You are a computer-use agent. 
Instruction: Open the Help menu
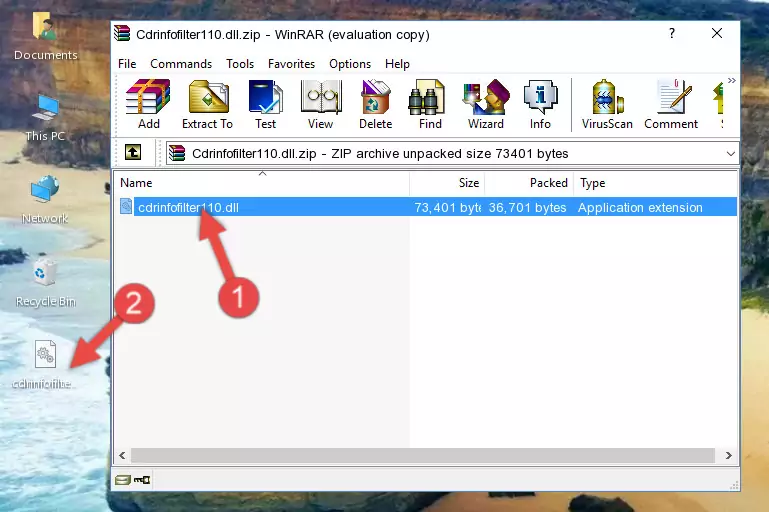click(x=397, y=64)
